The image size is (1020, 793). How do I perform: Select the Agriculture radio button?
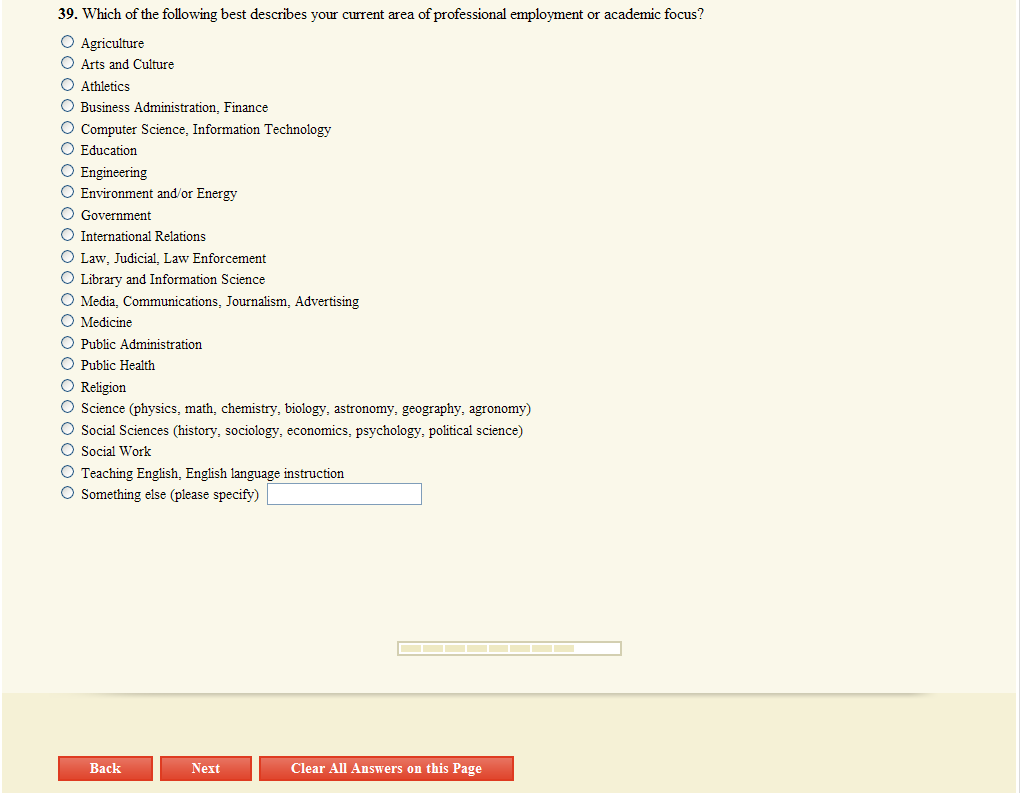click(x=68, y=42)
